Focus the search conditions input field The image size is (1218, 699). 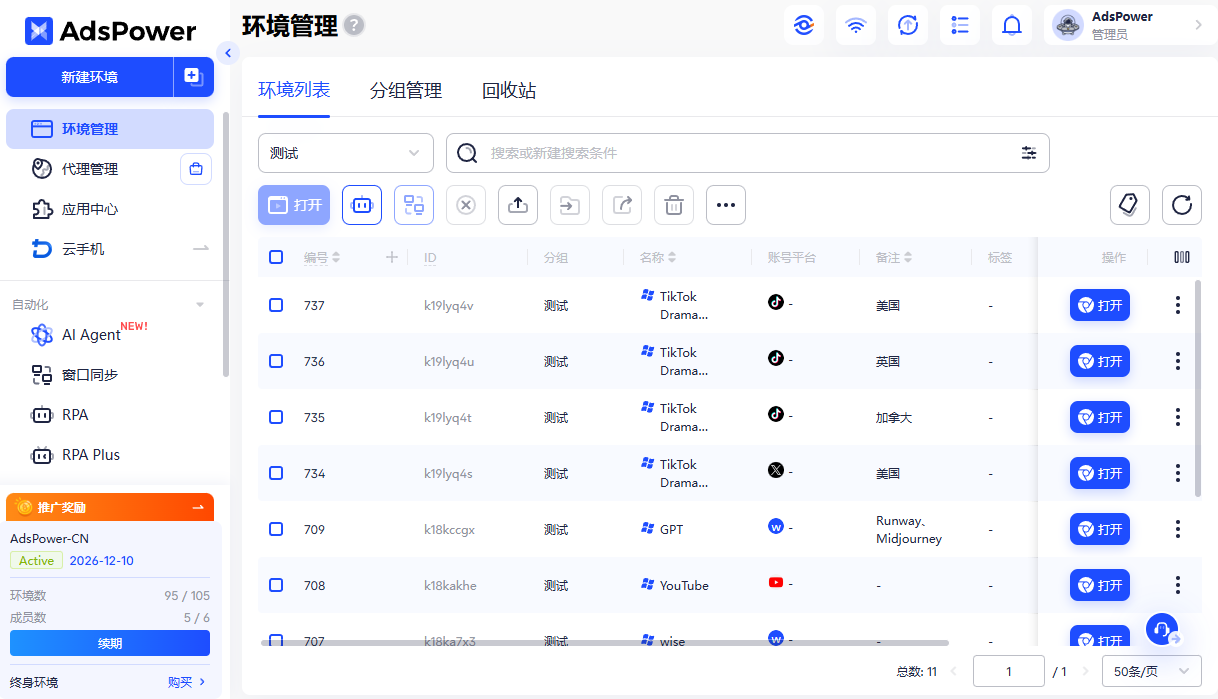click(x=750, y=153)
